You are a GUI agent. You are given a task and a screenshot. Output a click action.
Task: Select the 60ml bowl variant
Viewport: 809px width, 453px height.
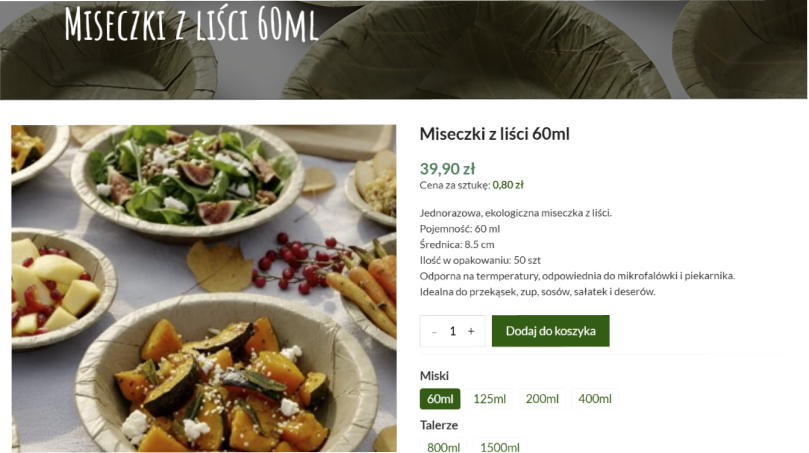click(440, 399)
